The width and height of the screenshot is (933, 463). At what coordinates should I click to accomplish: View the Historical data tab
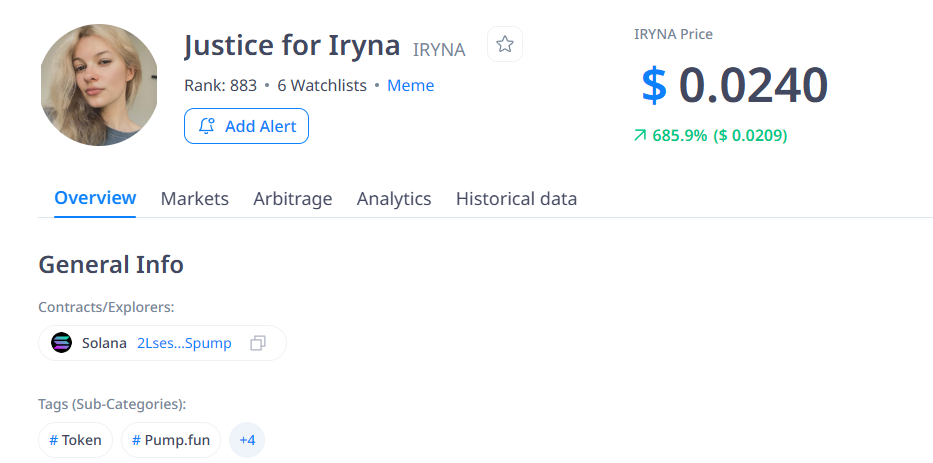[x=516, y=199]
